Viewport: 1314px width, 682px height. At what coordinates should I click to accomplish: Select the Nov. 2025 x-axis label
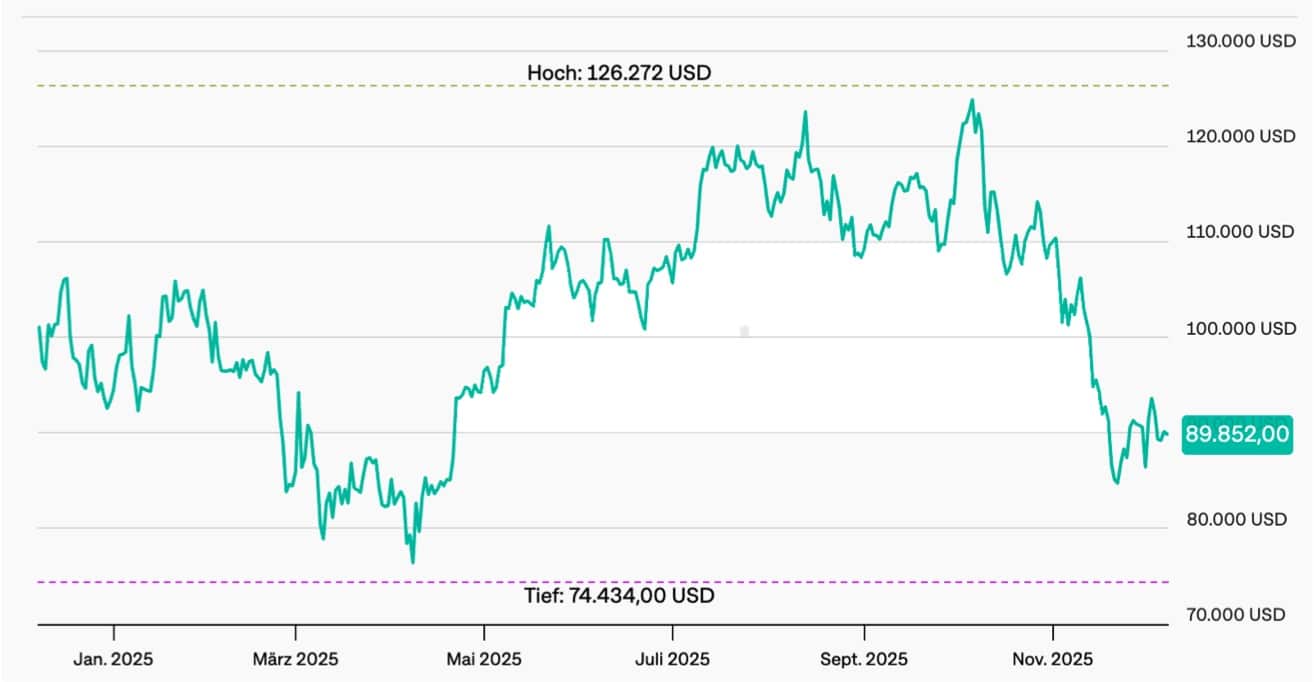tap(1053, 659)
